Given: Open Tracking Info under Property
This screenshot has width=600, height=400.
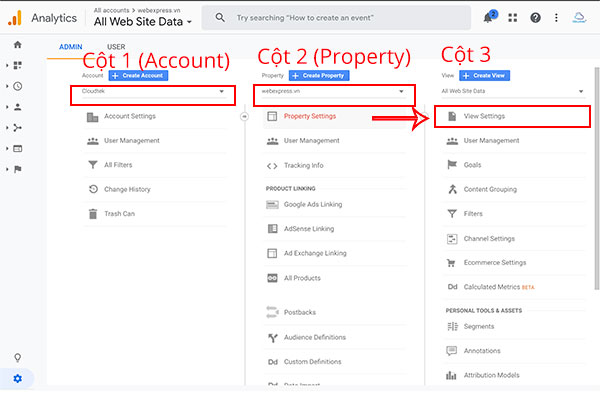Looking at the screenshot, I should pyautogui.click(x=303, y=165).
